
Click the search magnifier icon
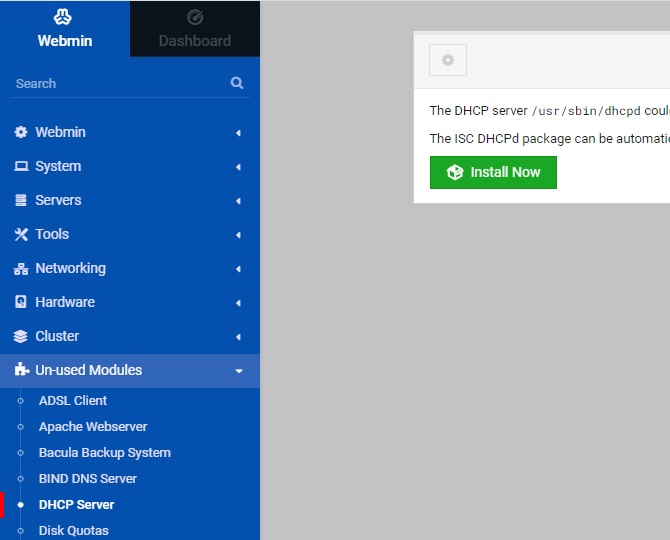[237, 82]
